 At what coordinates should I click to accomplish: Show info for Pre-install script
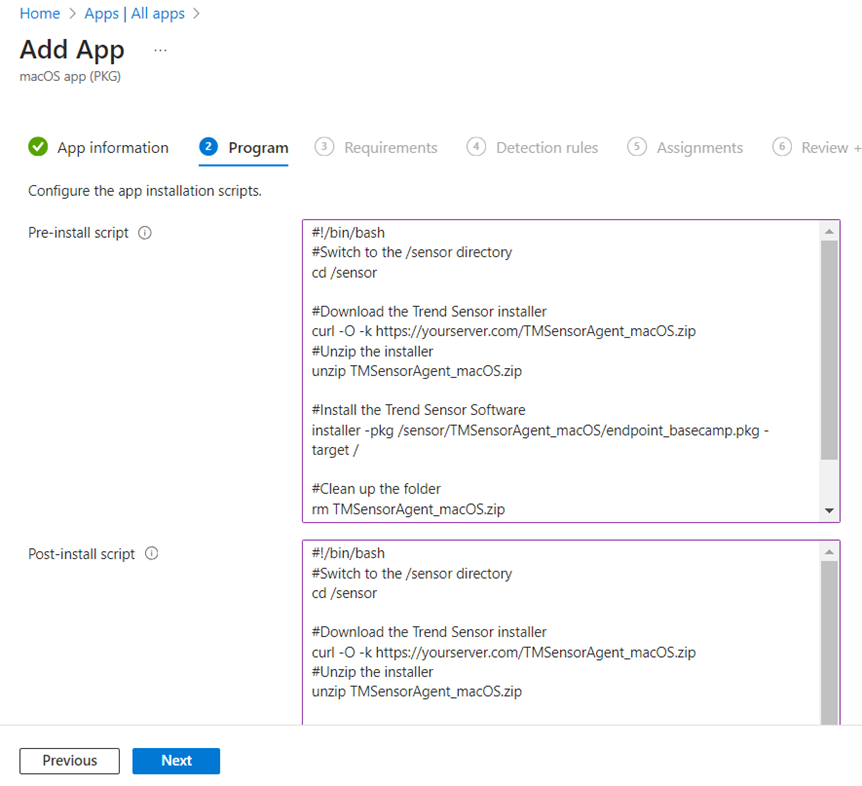tap(145, 233)
